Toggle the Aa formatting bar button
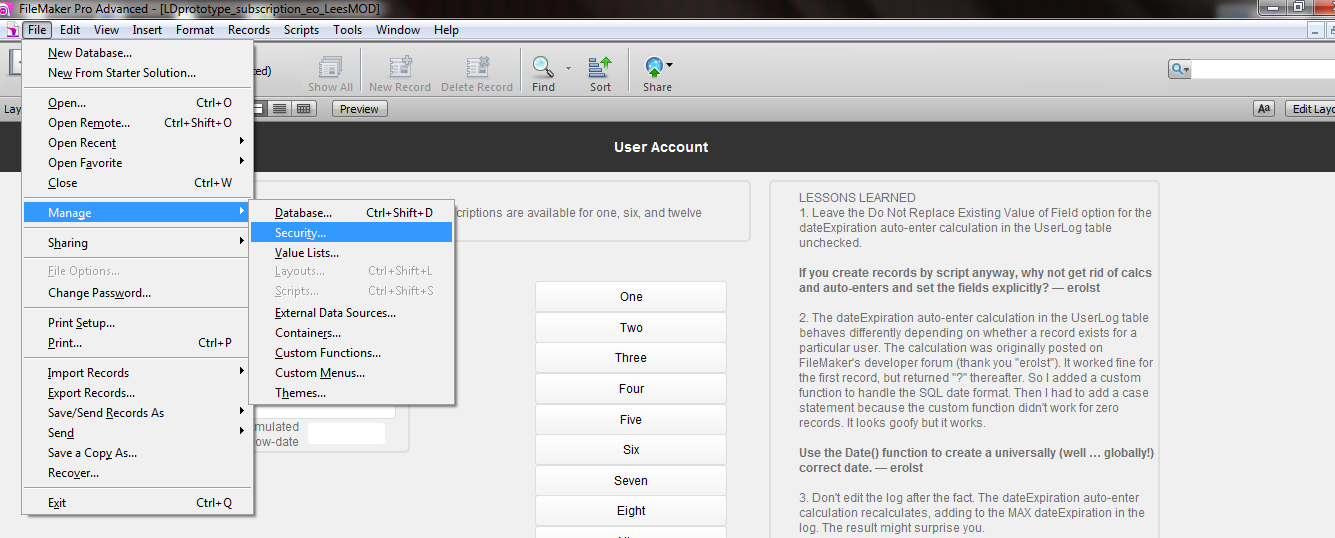The width and height of the screenshot is (1335, 538). pyautogui.click(x=1264, y=109)
